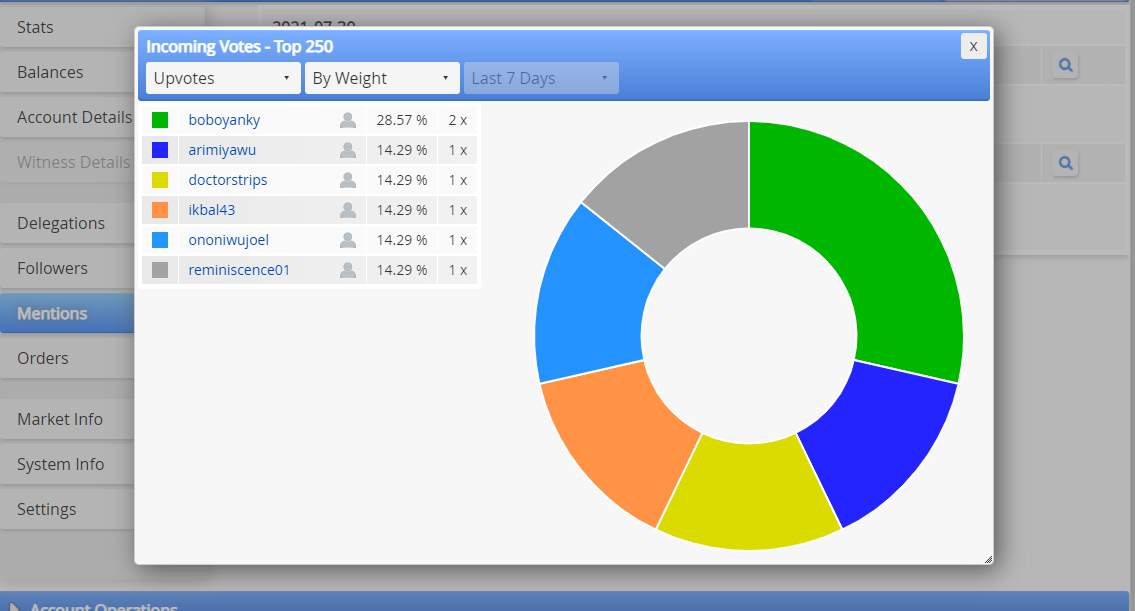Click the 1 x count for reminiscence01
The width and height of the screenshot is (1135, 611).
click(x=457, y=270)
